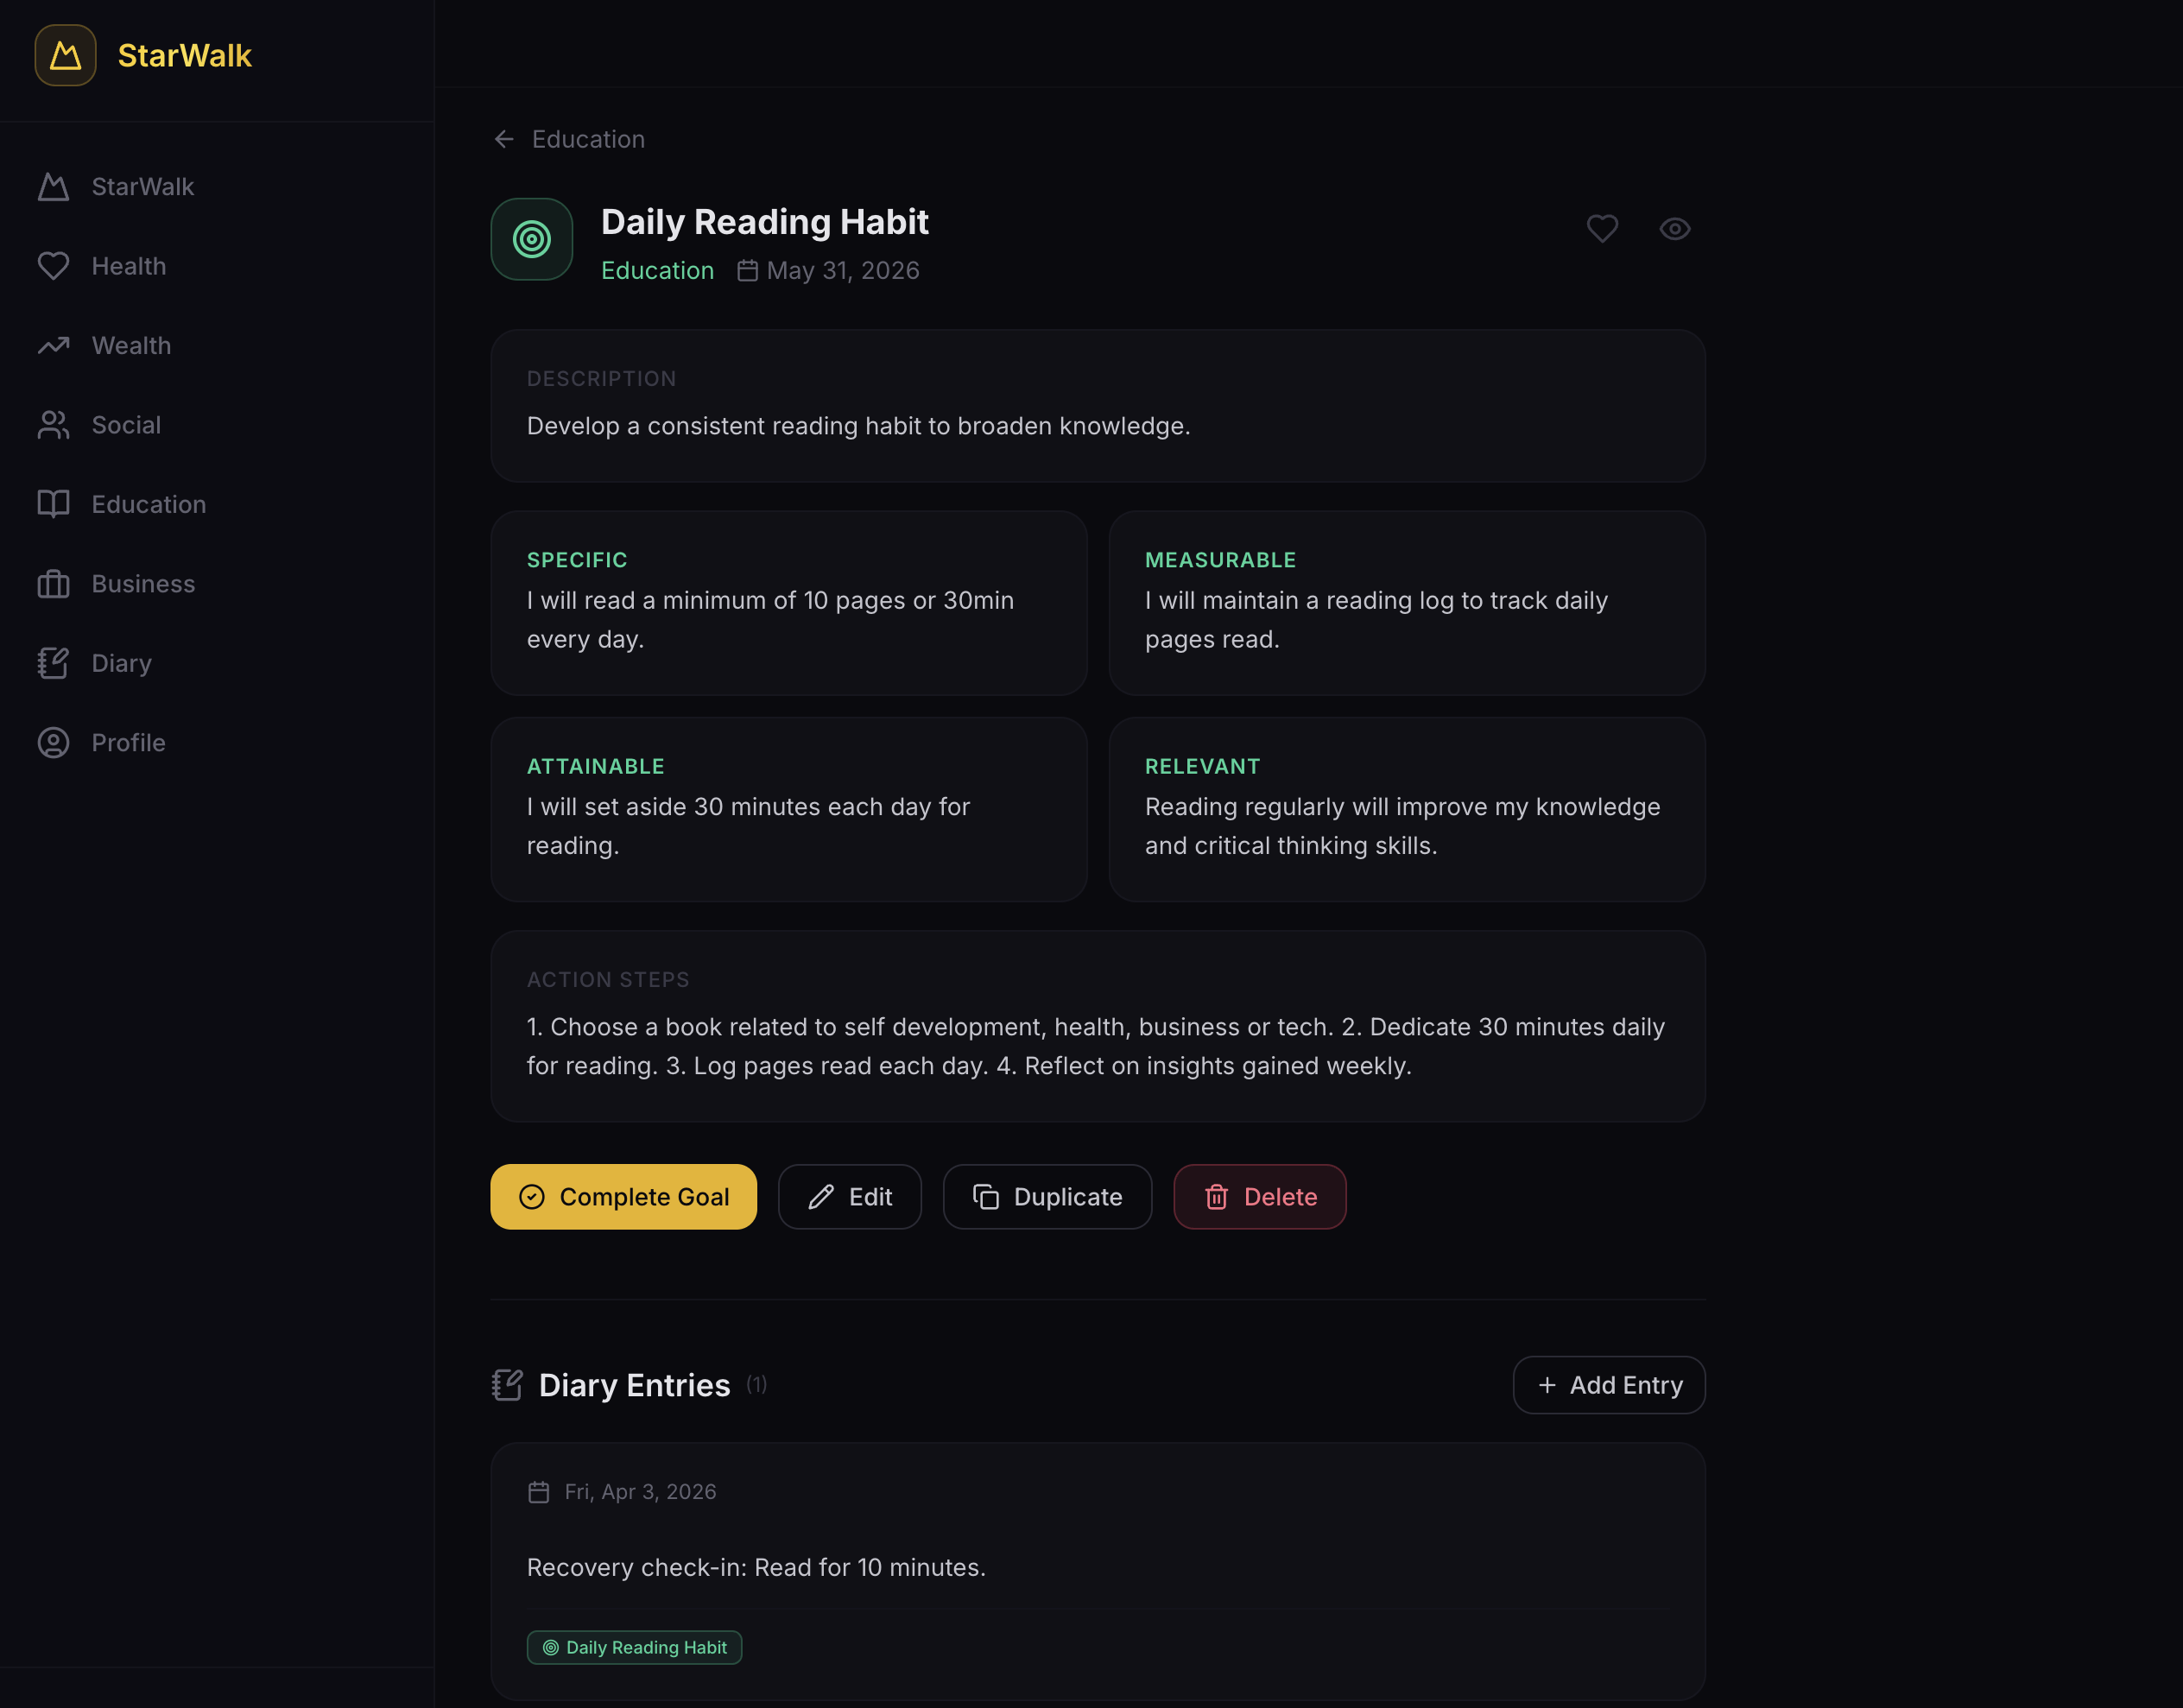Click the green target goal icon
2183x1708 pixels.
532,239
